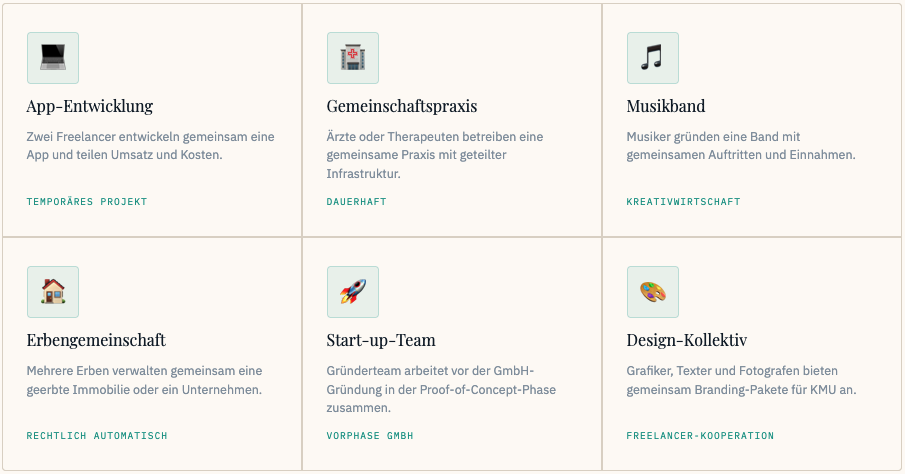Image resolution: width=905 pixels, height=474 pixels.
Task: Choose the Design-Kollektiv heading
Action: click(687, 340)
